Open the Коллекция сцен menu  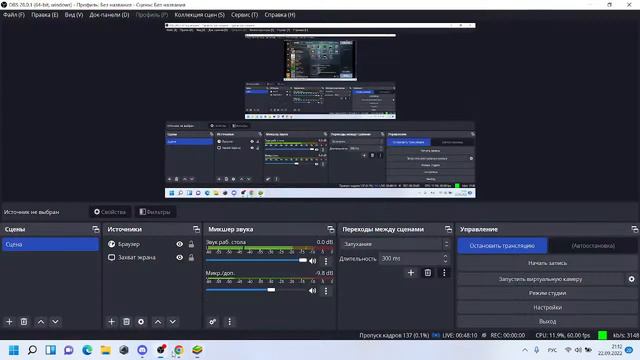pos(200,15)
